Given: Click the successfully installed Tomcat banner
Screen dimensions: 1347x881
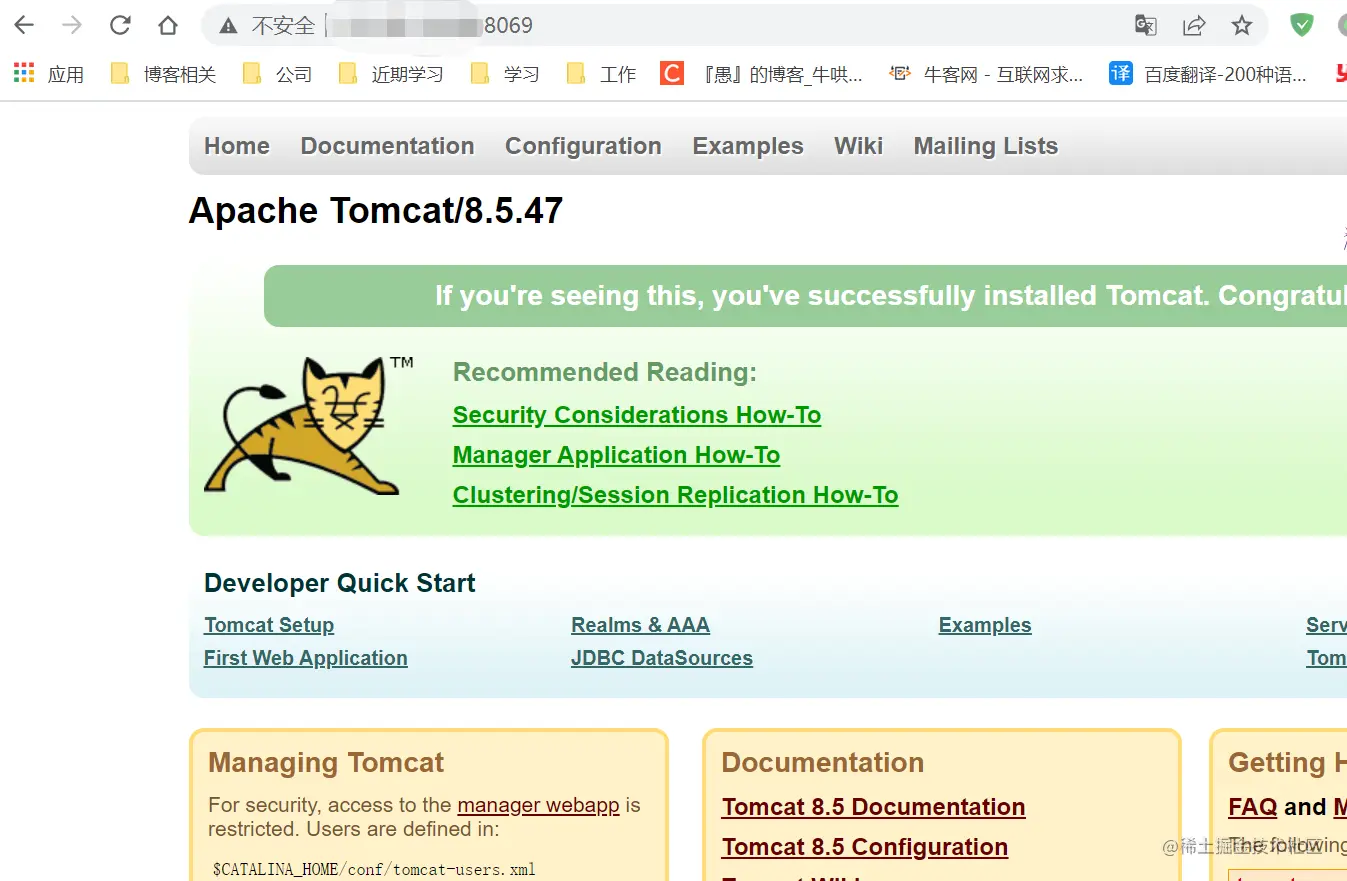Looking at the screenshot, I should coord(805,296).
